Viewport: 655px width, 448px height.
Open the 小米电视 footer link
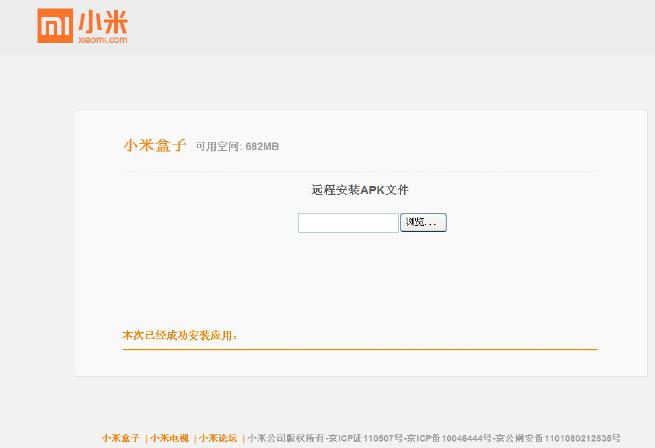(x=169, y=438)
